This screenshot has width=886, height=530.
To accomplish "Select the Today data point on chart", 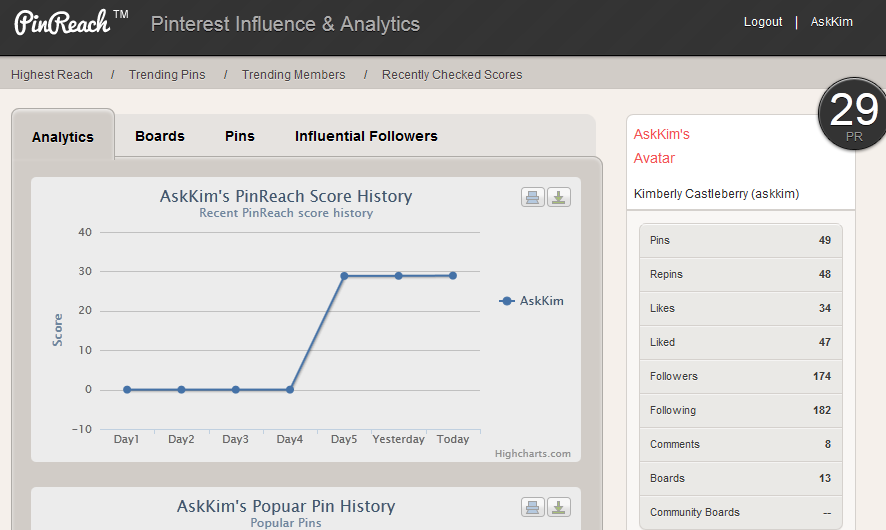I will [453, 276].
